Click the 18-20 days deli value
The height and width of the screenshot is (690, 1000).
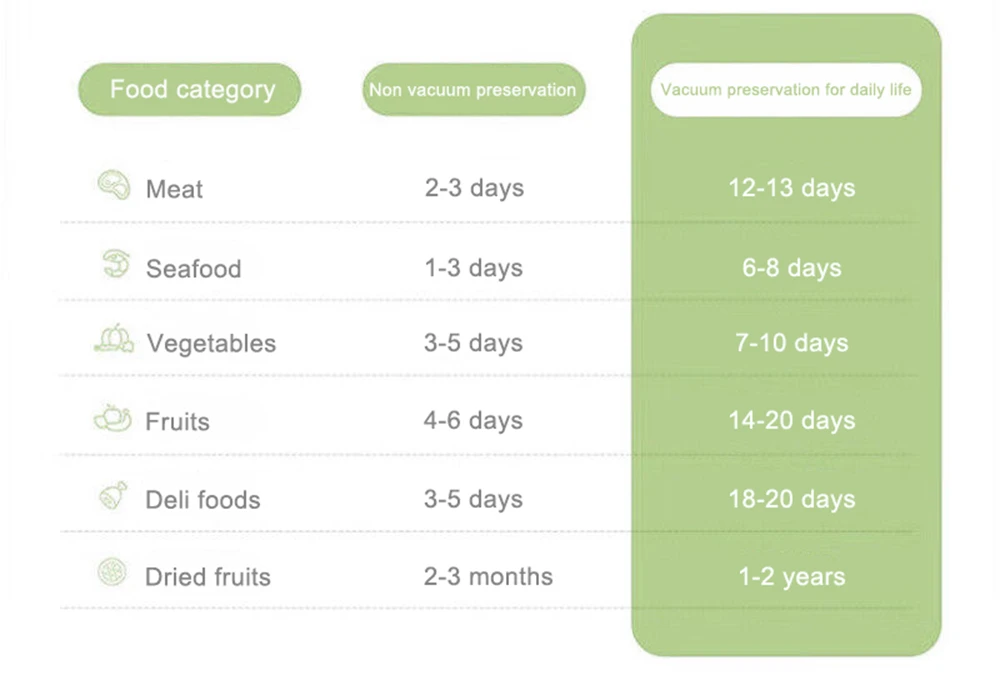tap(791, 499)
